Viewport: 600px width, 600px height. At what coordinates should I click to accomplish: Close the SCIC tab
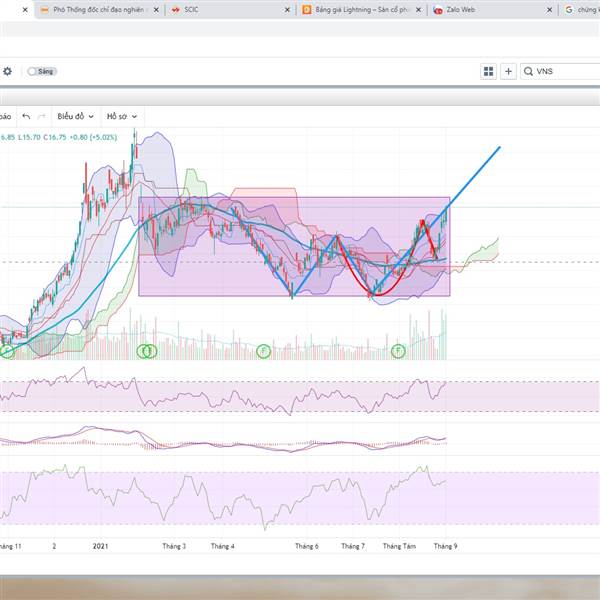[x=287, y=10]
